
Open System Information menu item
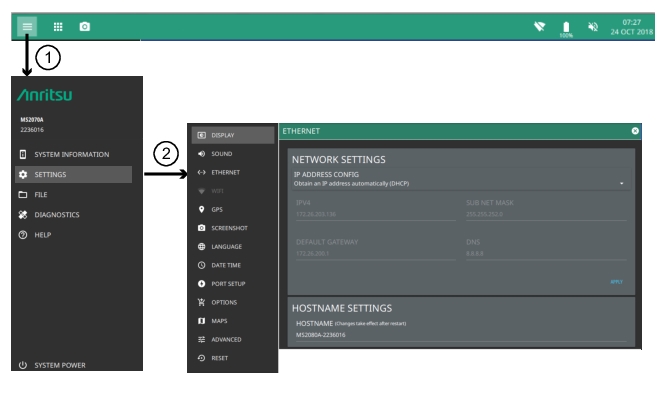pos(74,154)
